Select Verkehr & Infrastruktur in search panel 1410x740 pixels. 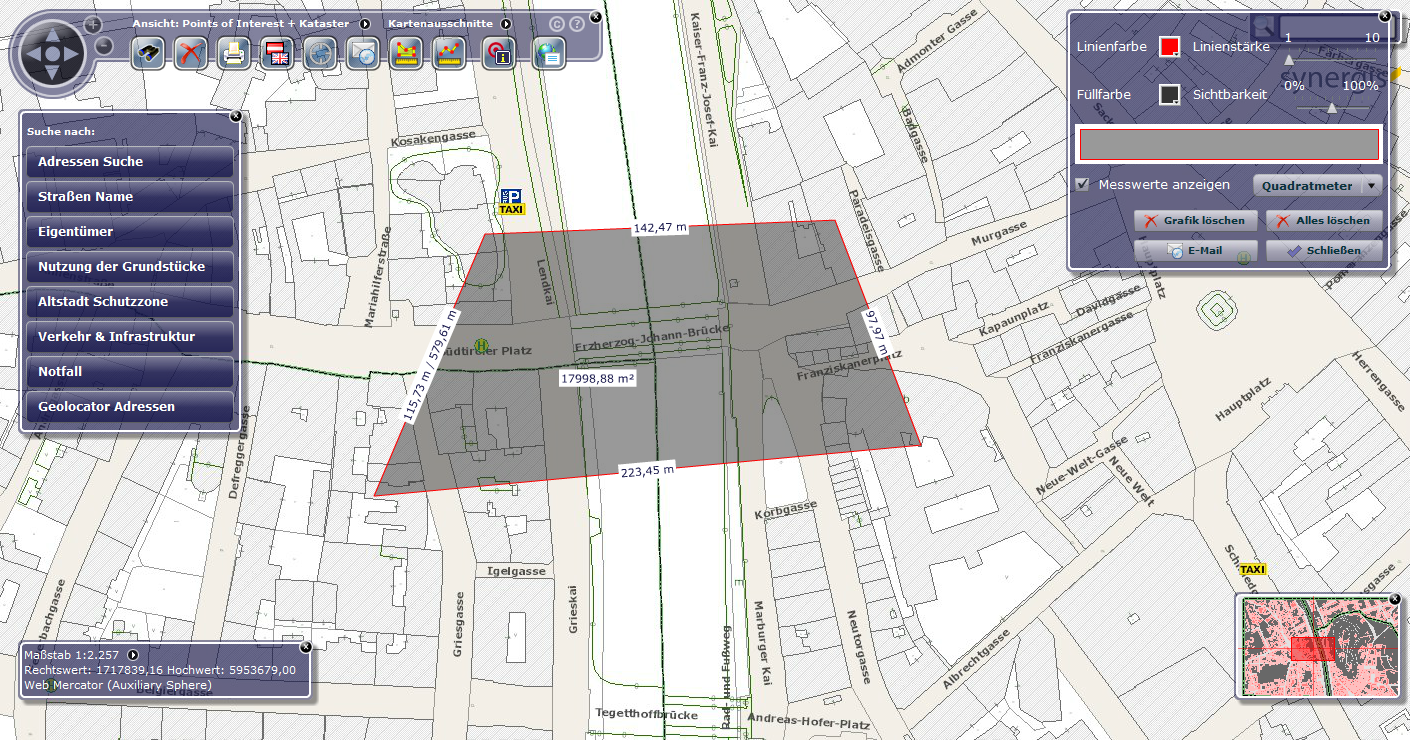[x=130, y=337]
